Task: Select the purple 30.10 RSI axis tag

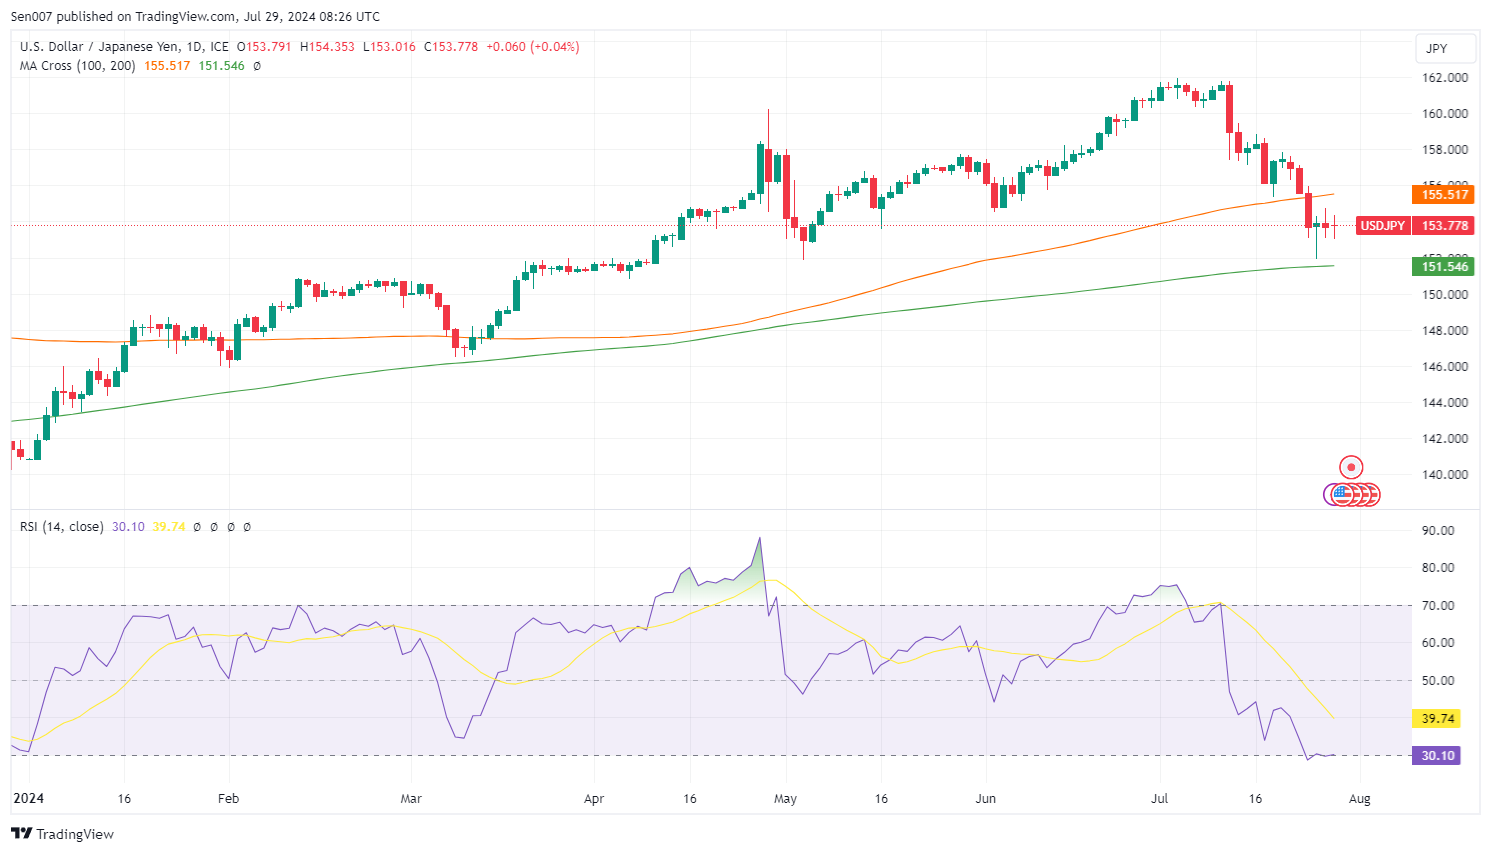Action: 1437,755
